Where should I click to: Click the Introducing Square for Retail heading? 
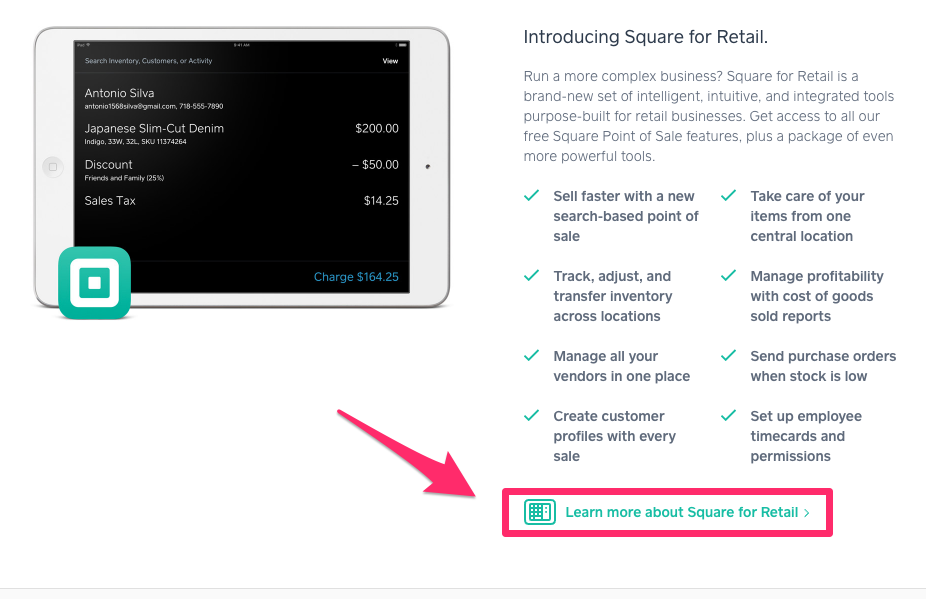click(645, 37)
